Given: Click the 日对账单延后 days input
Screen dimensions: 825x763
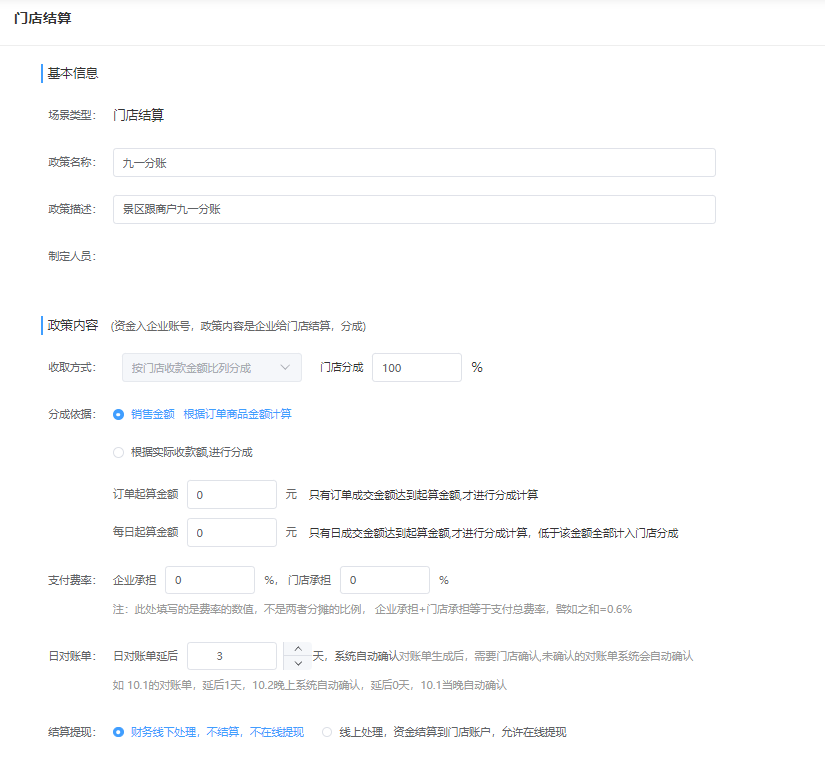Looking at the screenshot, I should (x=231, y=656).
